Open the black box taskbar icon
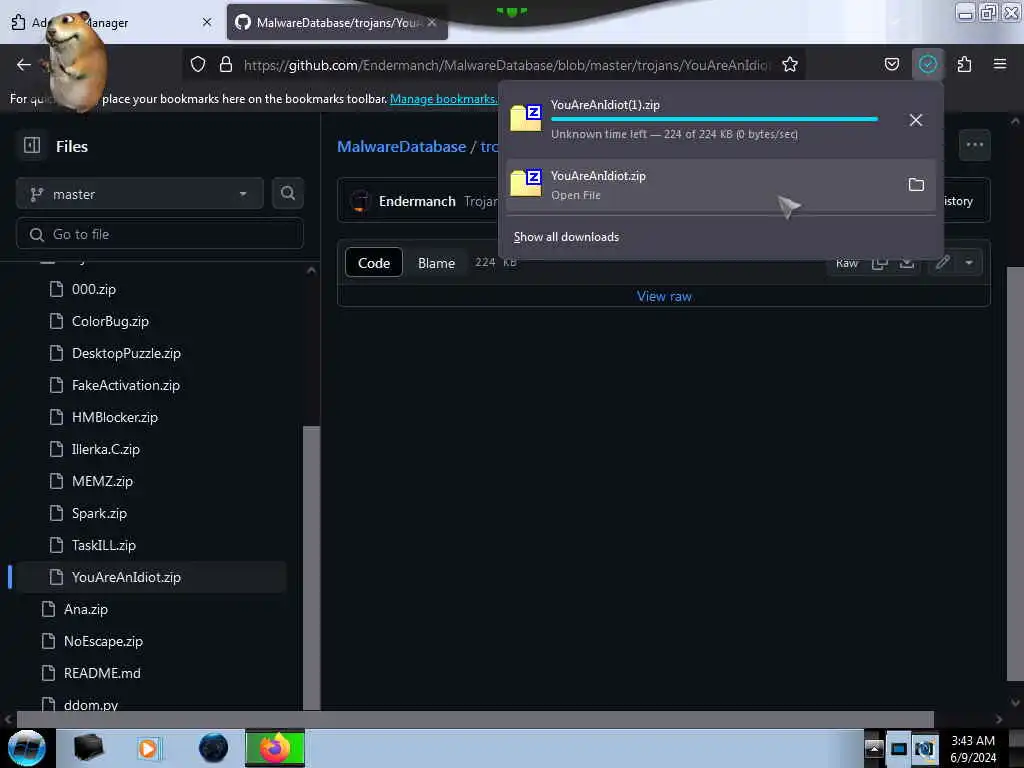 (x=88, y=748)
